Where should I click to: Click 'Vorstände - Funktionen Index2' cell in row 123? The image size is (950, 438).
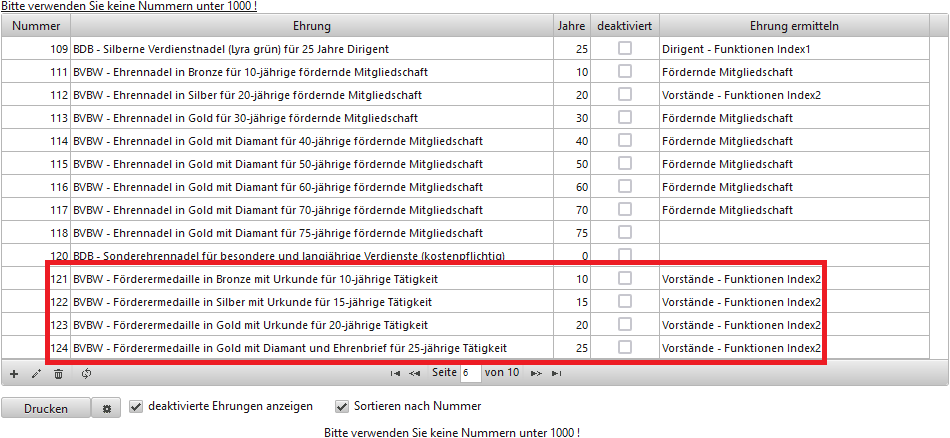794,325
